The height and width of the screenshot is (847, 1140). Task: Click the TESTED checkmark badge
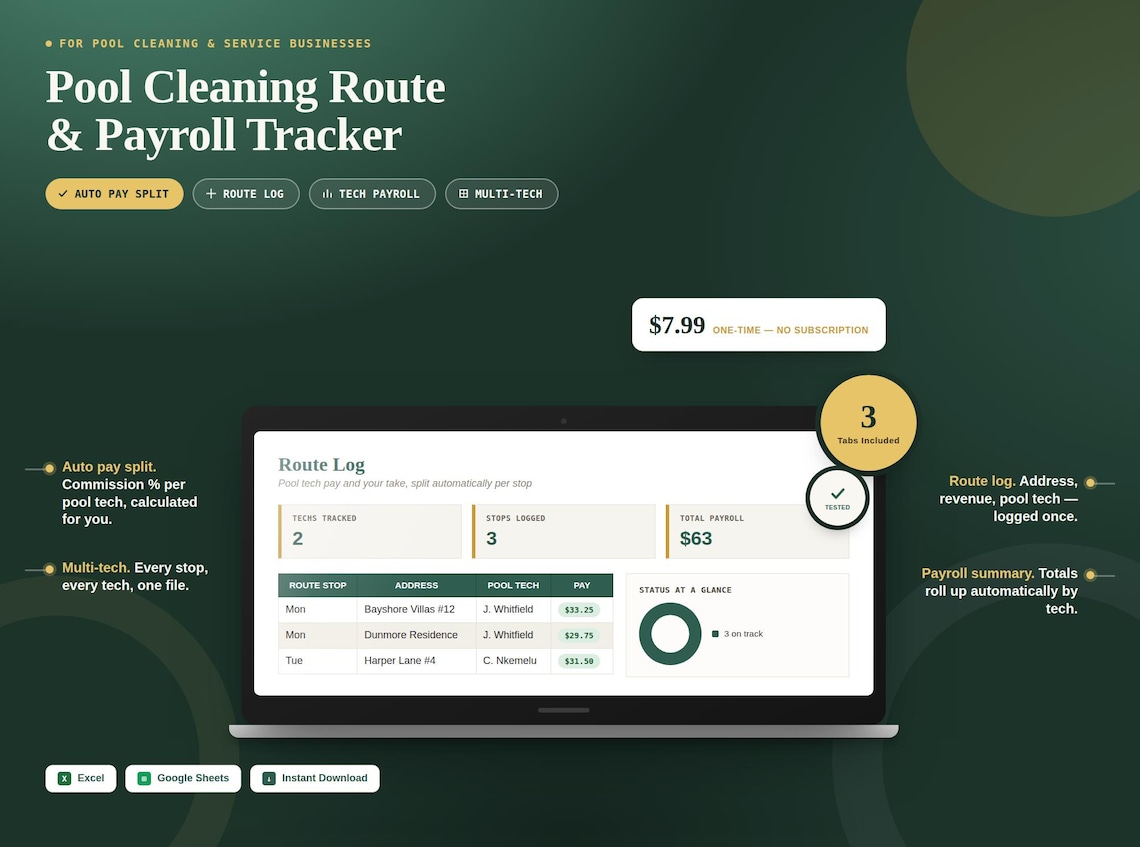[838, 498]
